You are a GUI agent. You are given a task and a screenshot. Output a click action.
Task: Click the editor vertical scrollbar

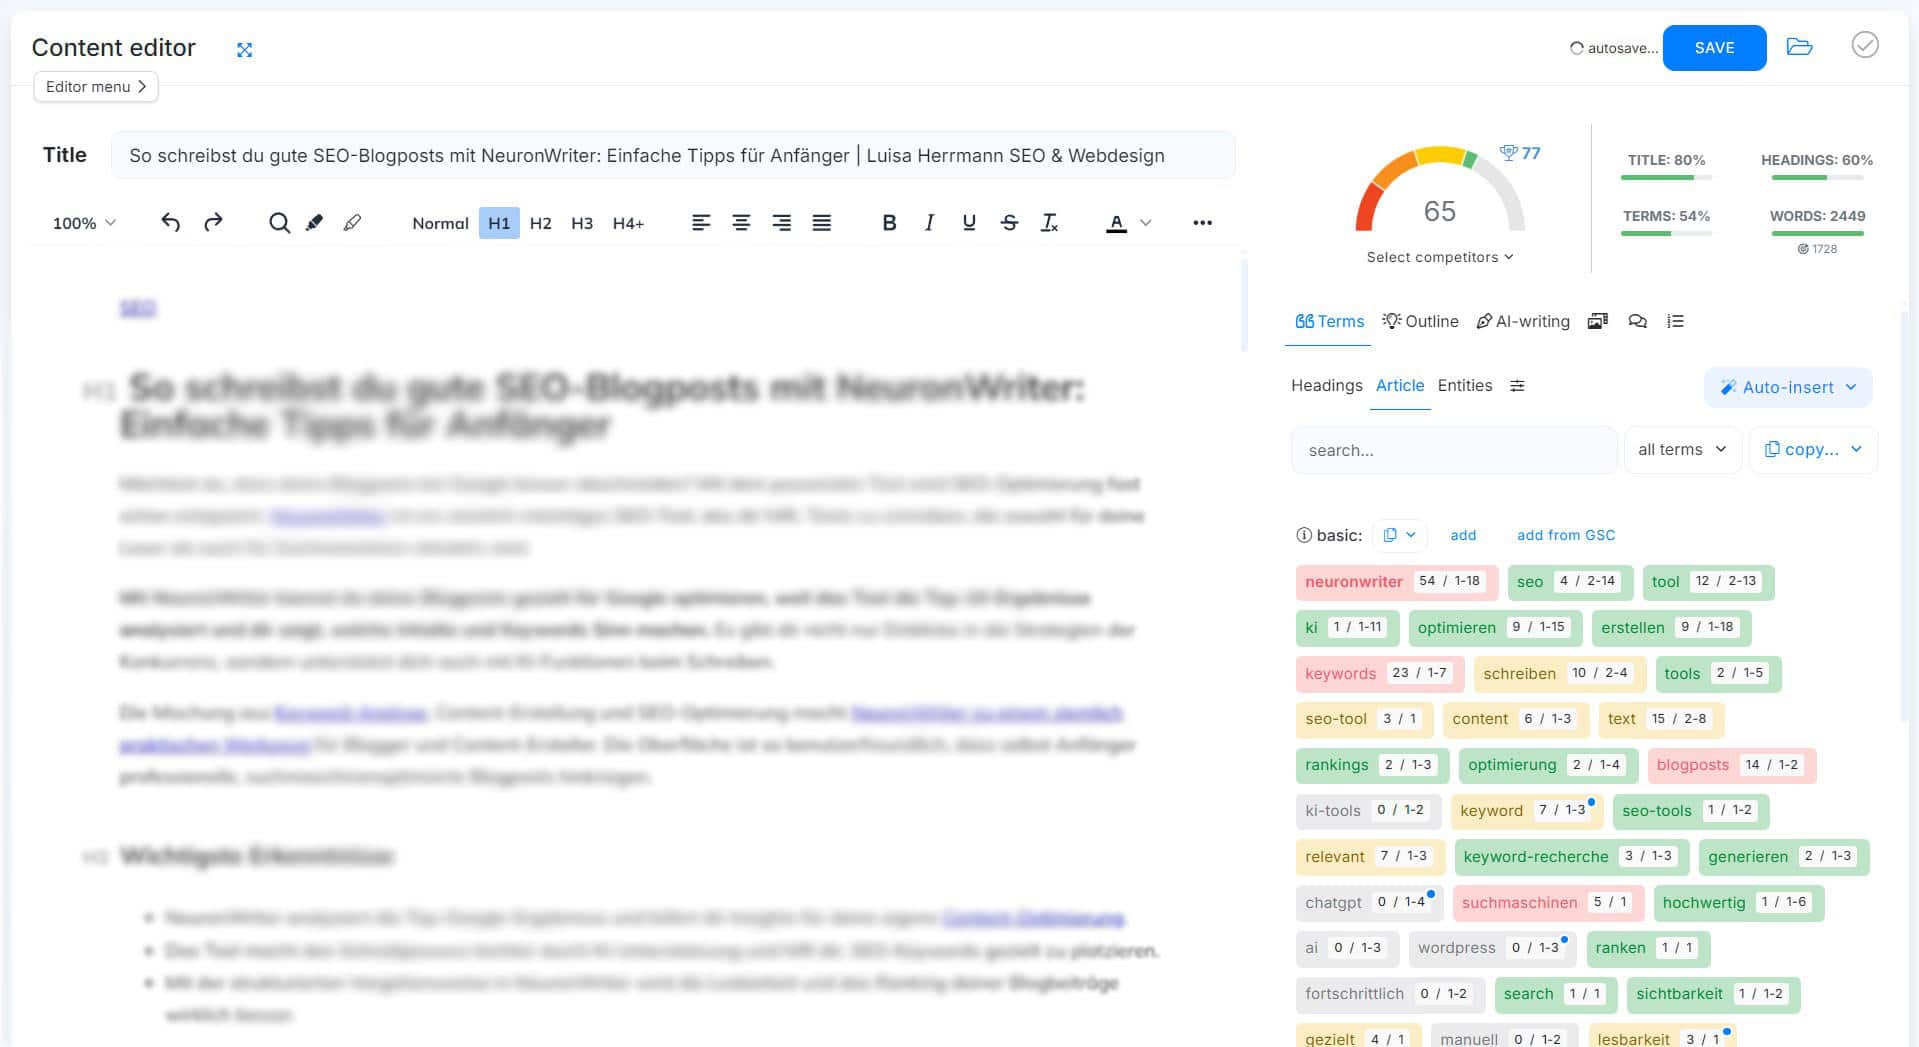[x=1244, y=305]
